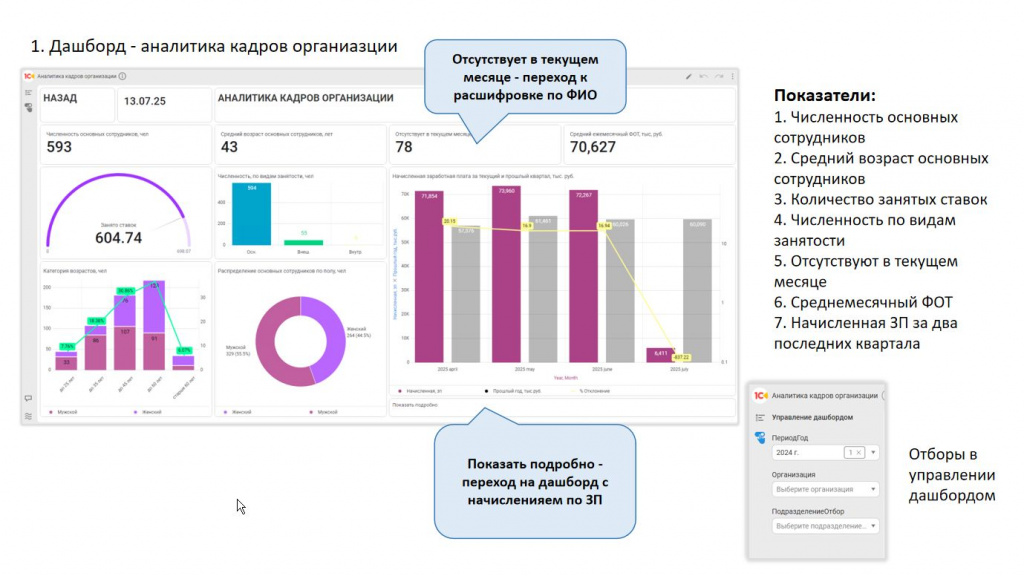This screenshot has height=576, width=1024.
Task: Click the pencil edit icon in dashboard toolbar
Action: (688, 76)
